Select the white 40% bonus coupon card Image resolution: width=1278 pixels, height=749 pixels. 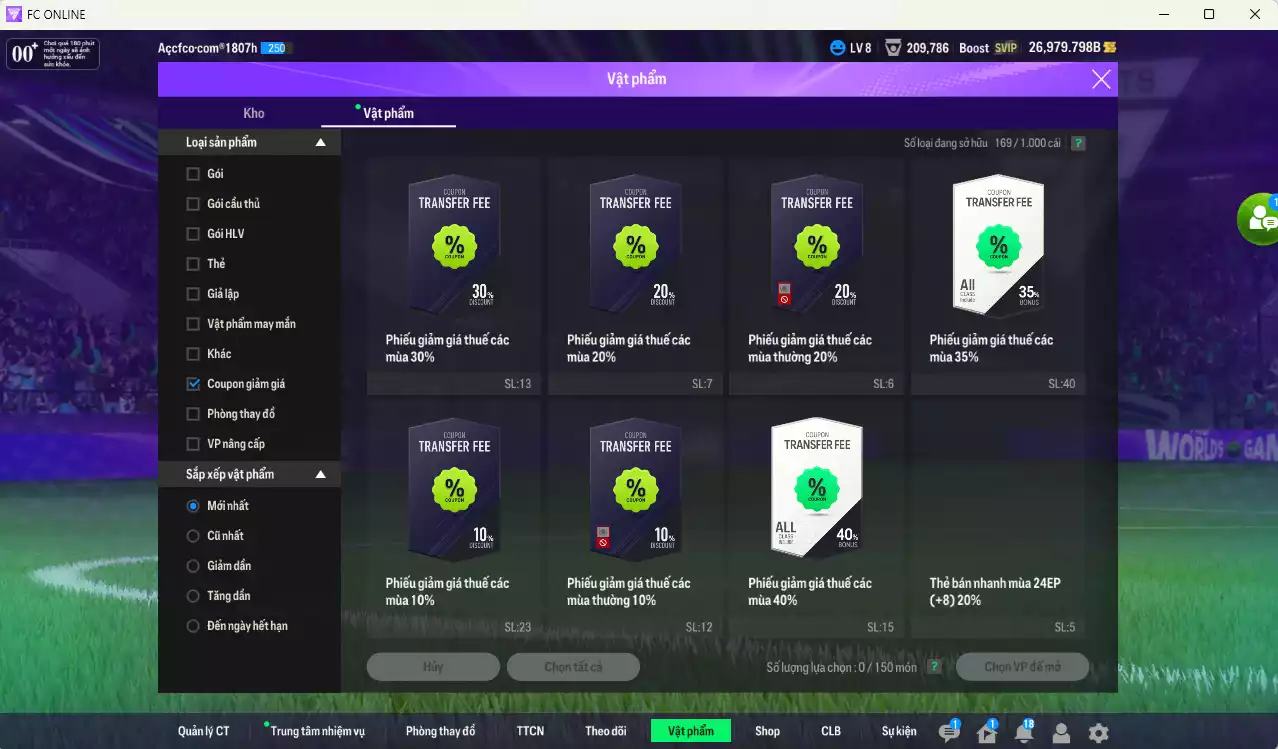tap(816, 519)
